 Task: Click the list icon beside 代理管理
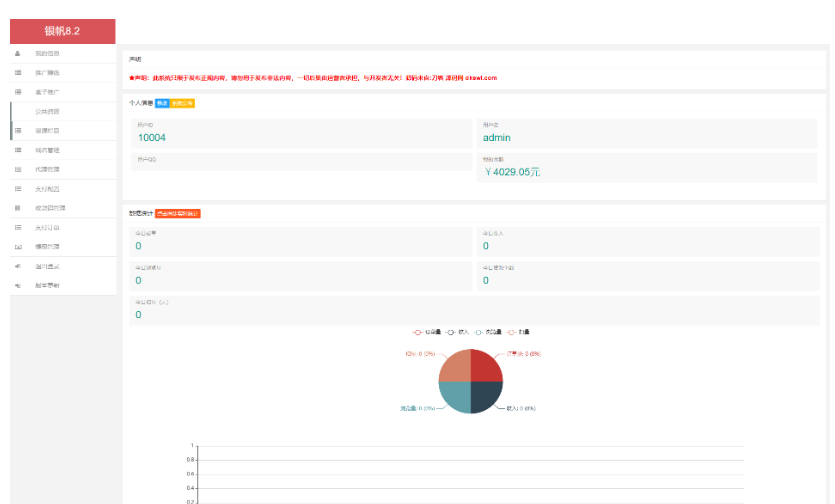pyautogui.click(x=18, y=169)
